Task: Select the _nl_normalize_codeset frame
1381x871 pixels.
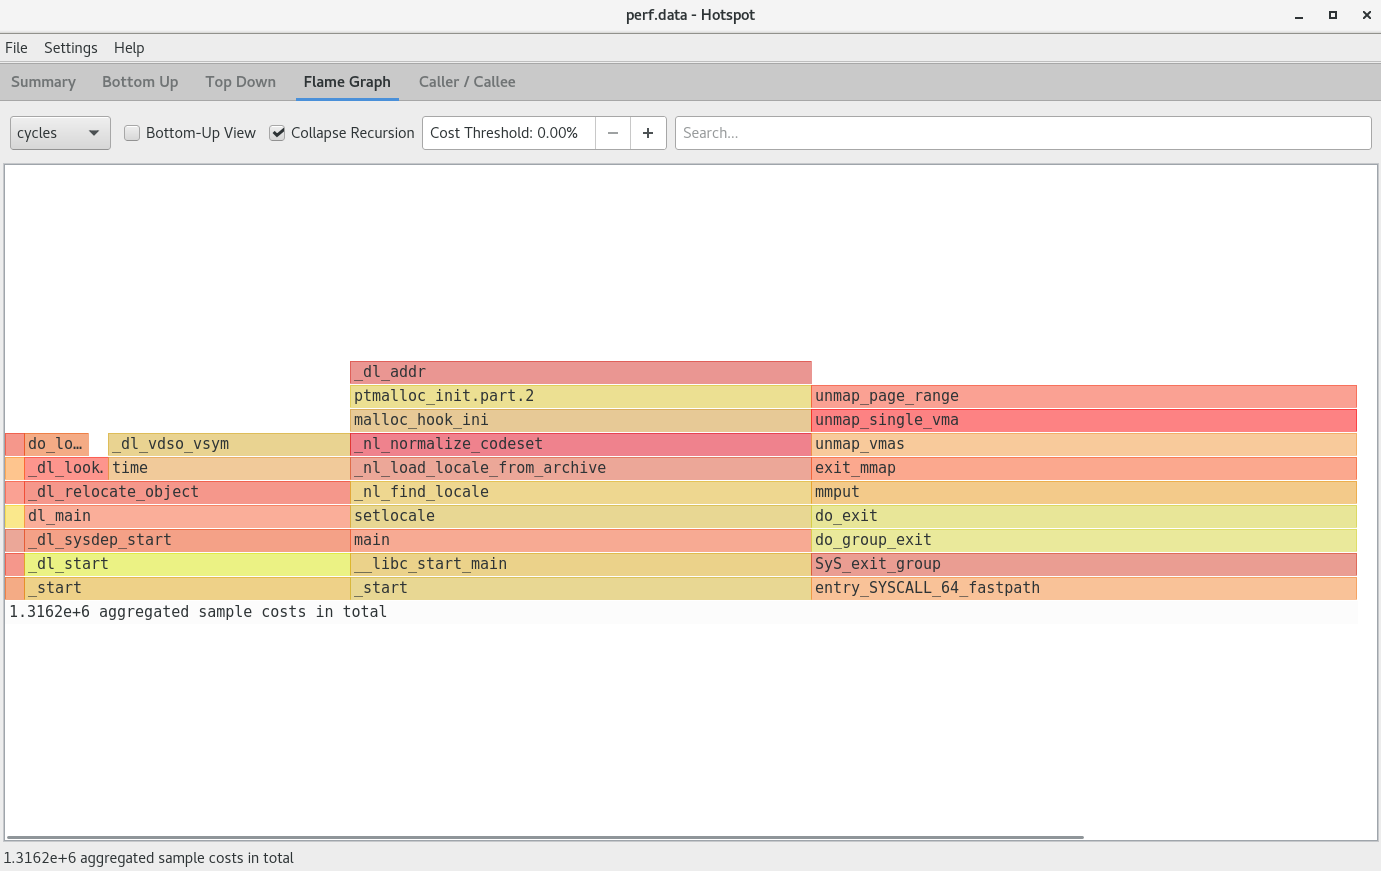Action: 580,444
